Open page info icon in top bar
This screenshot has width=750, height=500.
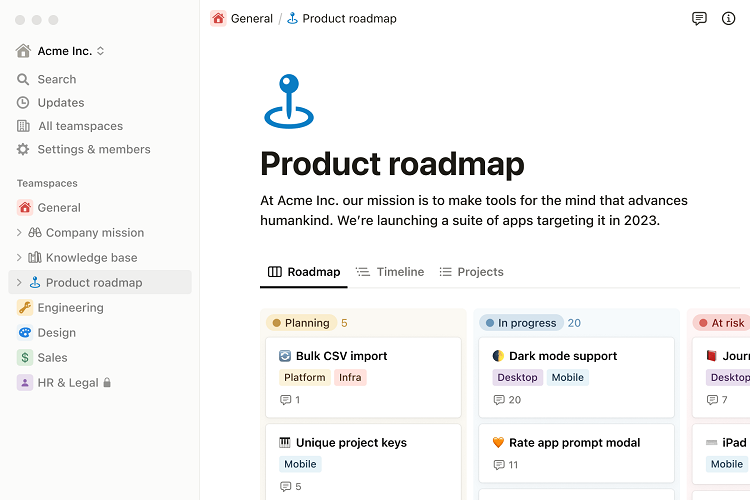[728, 19]
